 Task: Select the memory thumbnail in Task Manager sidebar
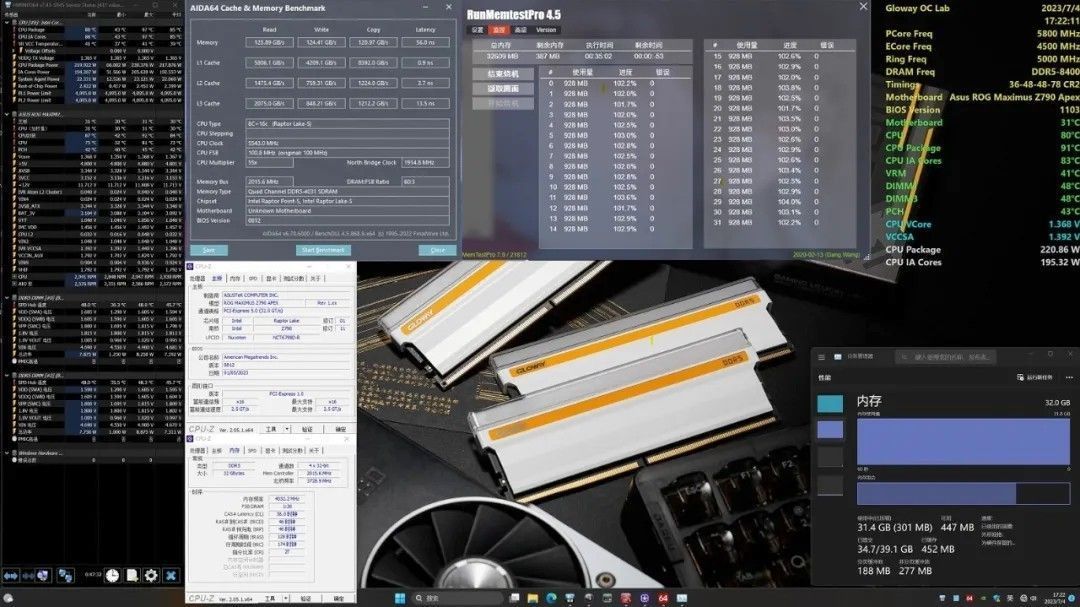(x=831, y=430)
